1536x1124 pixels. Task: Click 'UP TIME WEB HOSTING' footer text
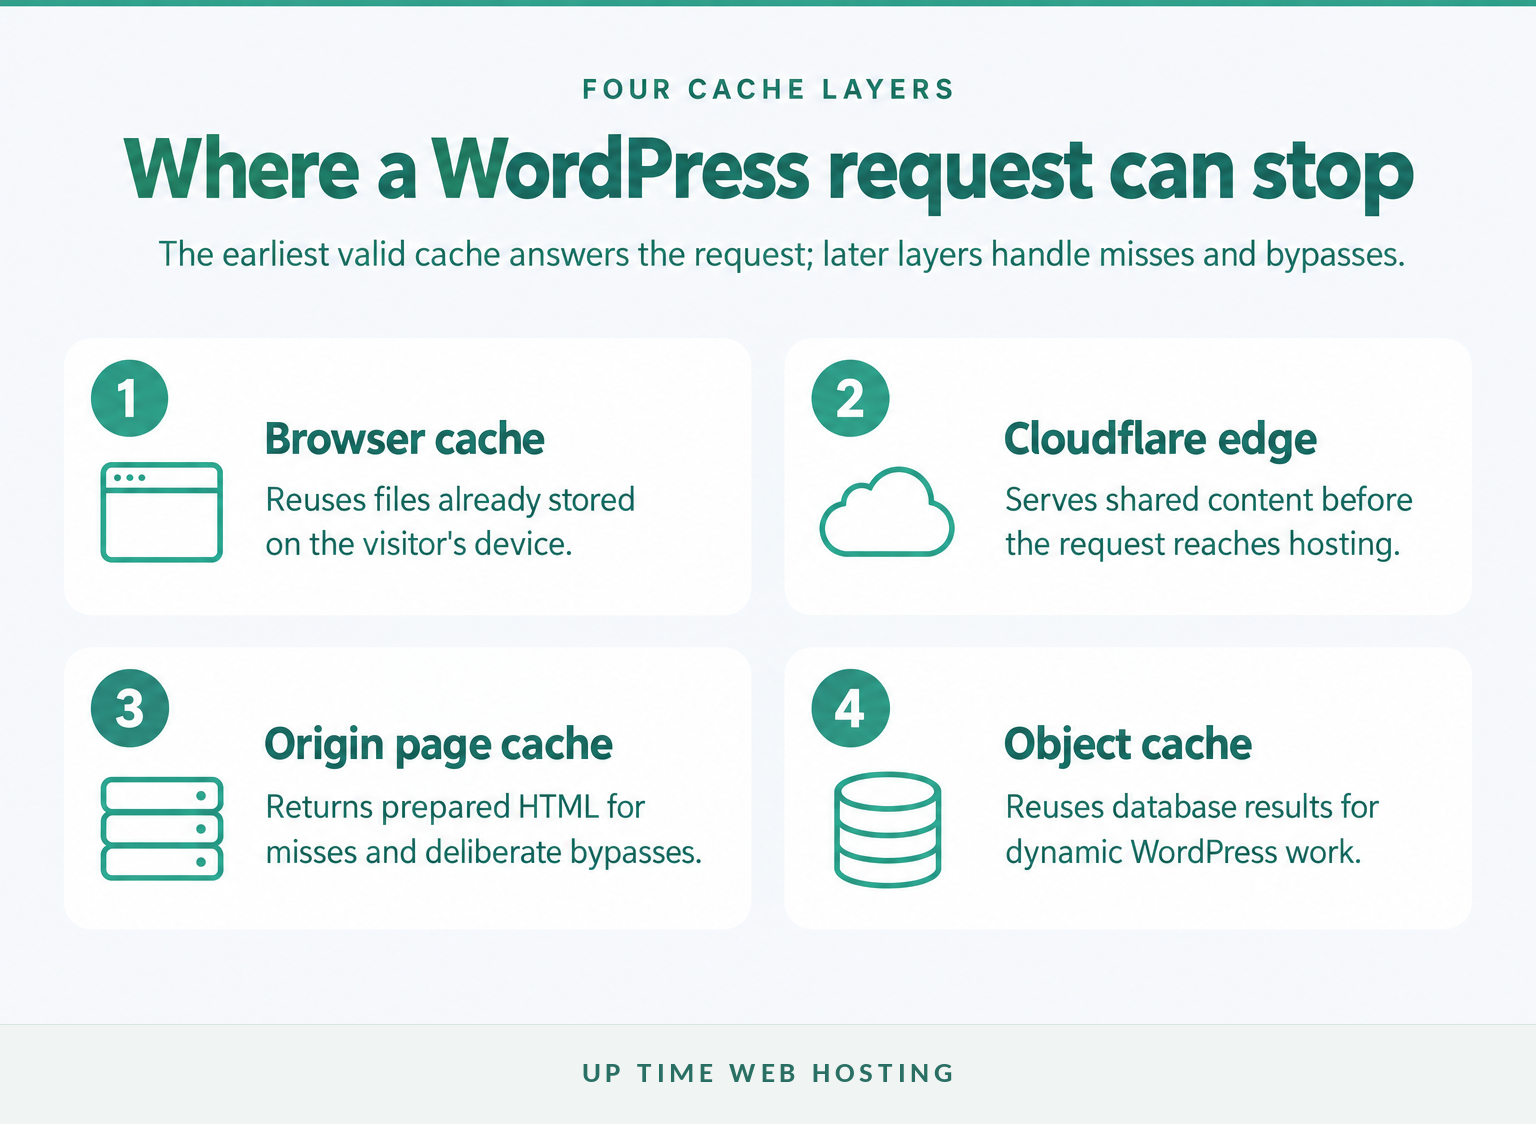(x=768, y=1073)
